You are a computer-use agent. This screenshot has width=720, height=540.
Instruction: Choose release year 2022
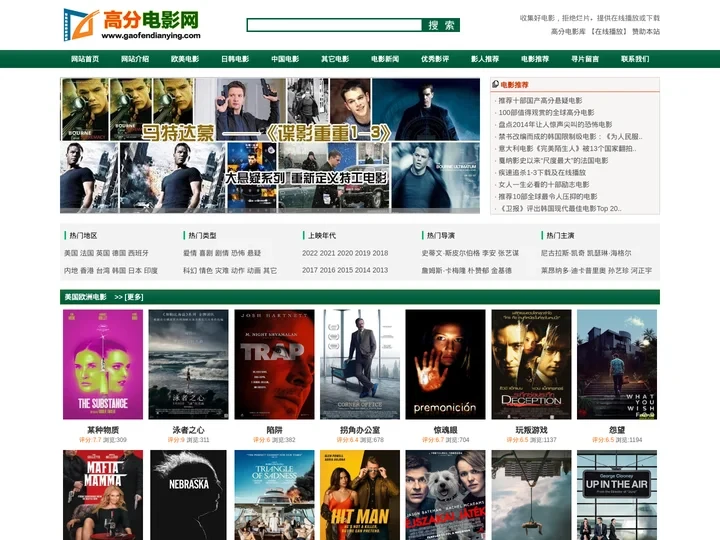point(310,253)
